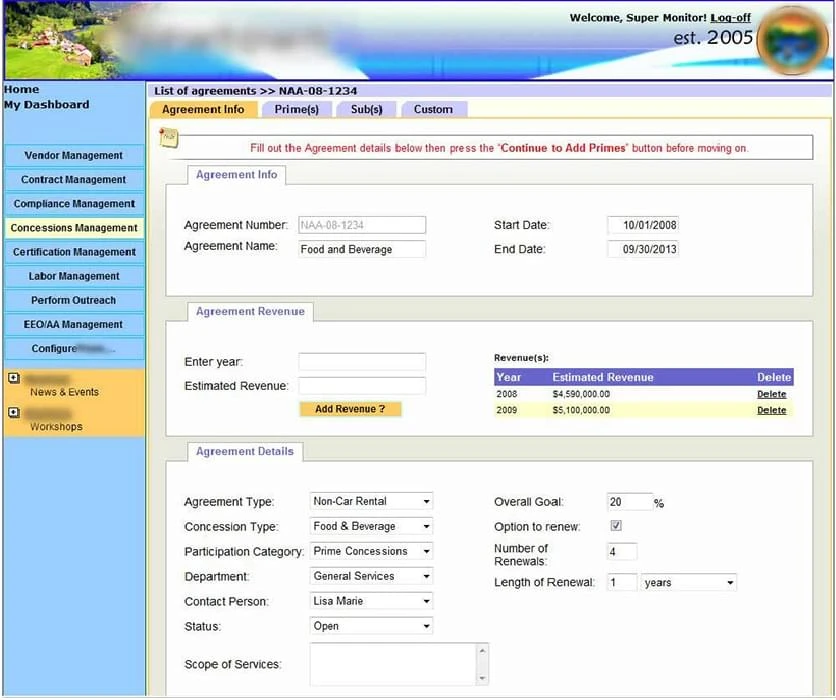Switch to the Custom tab
Viewport: 836px width, 700px height.
coord(433,109)
